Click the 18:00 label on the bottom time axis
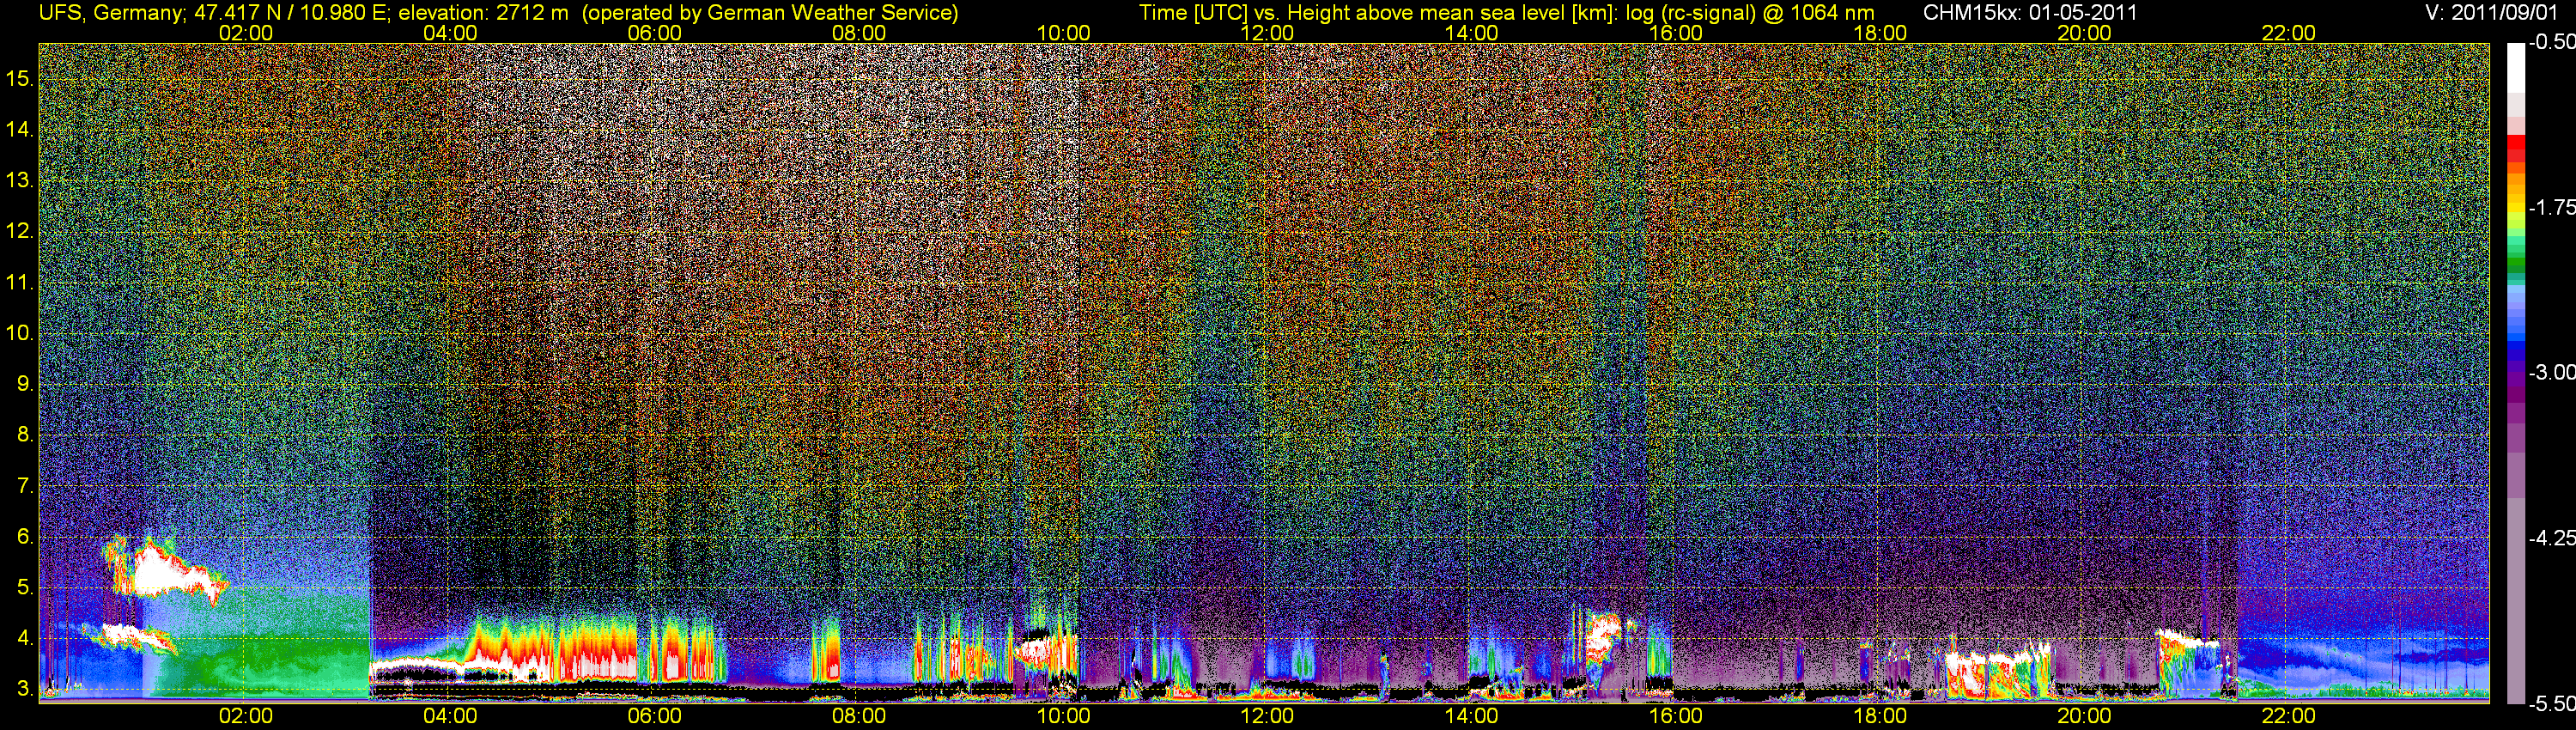 (1880, 716)
